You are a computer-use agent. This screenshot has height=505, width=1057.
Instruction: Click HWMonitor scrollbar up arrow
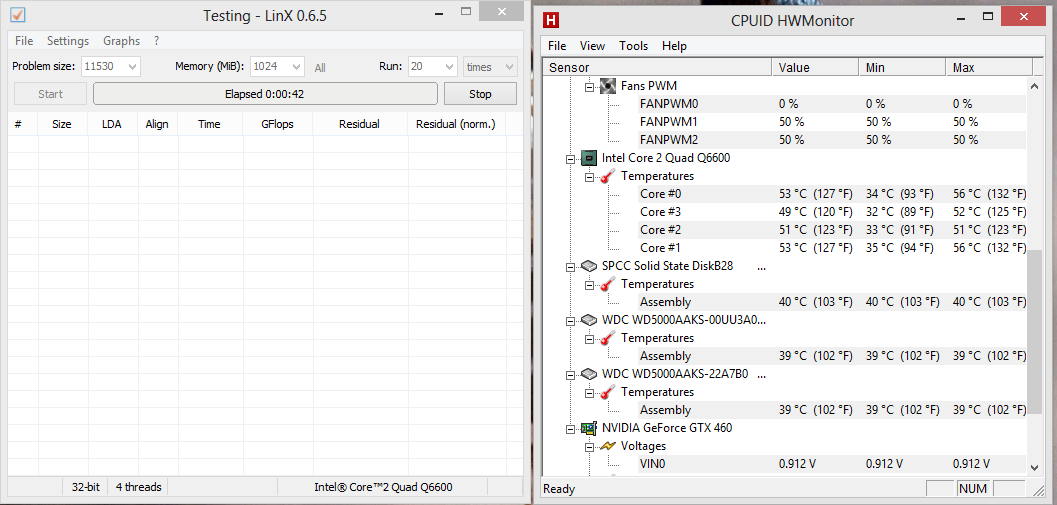pyautogui.click(x=1035, y=86)
